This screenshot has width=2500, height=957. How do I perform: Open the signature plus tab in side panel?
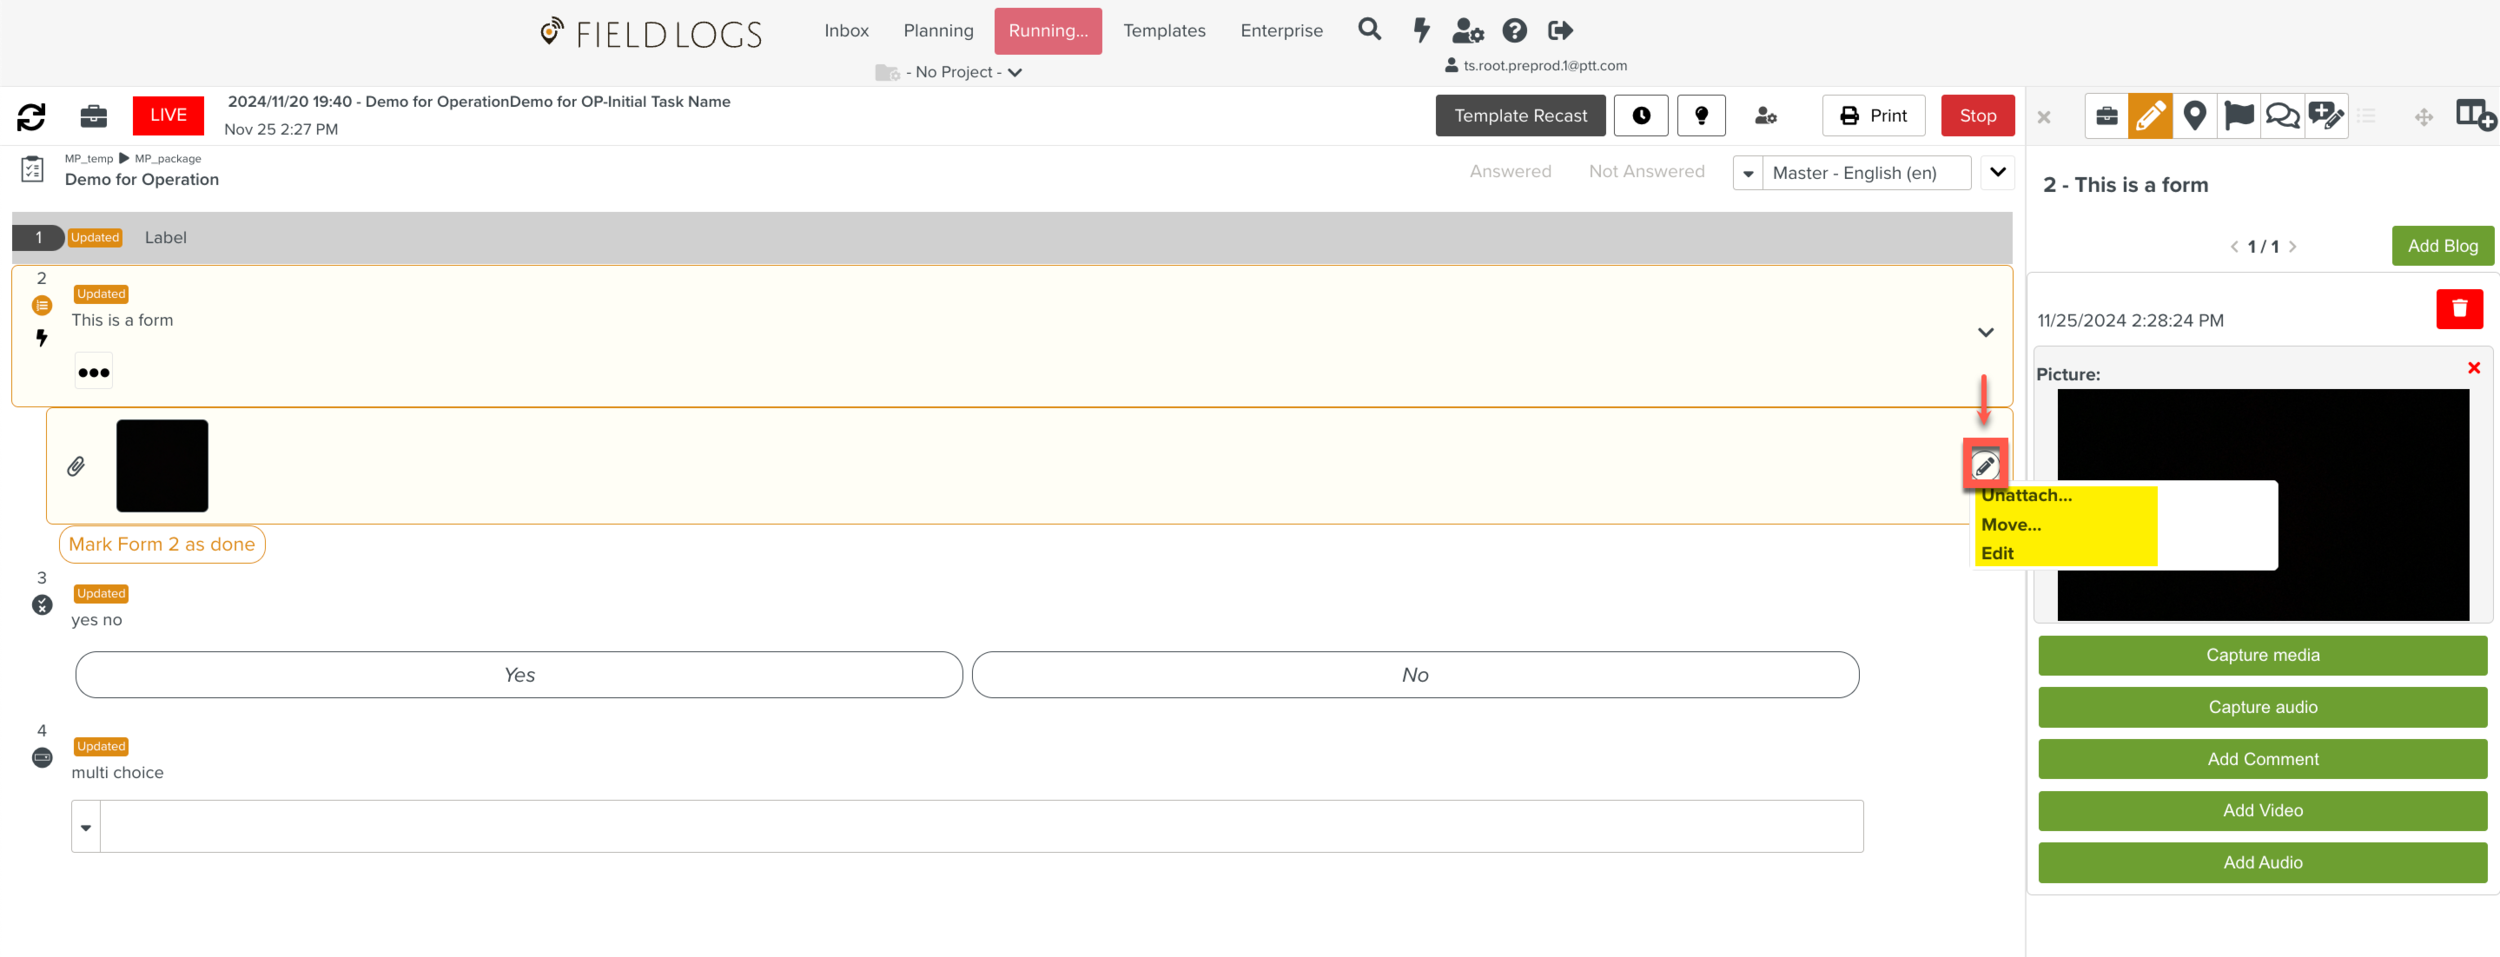[2326, 116]
